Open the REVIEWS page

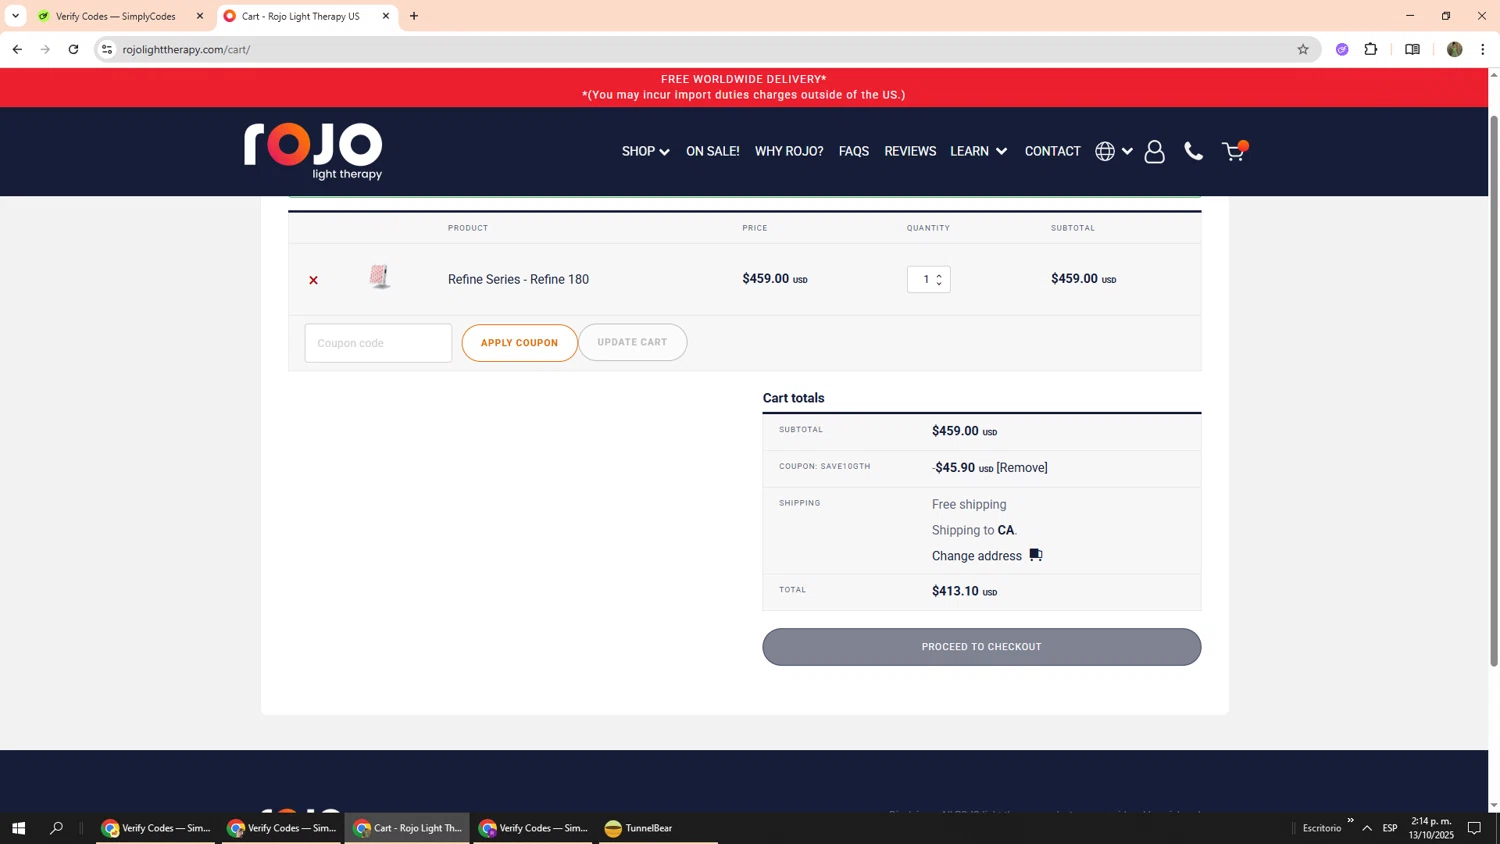[x=910, y=151]
